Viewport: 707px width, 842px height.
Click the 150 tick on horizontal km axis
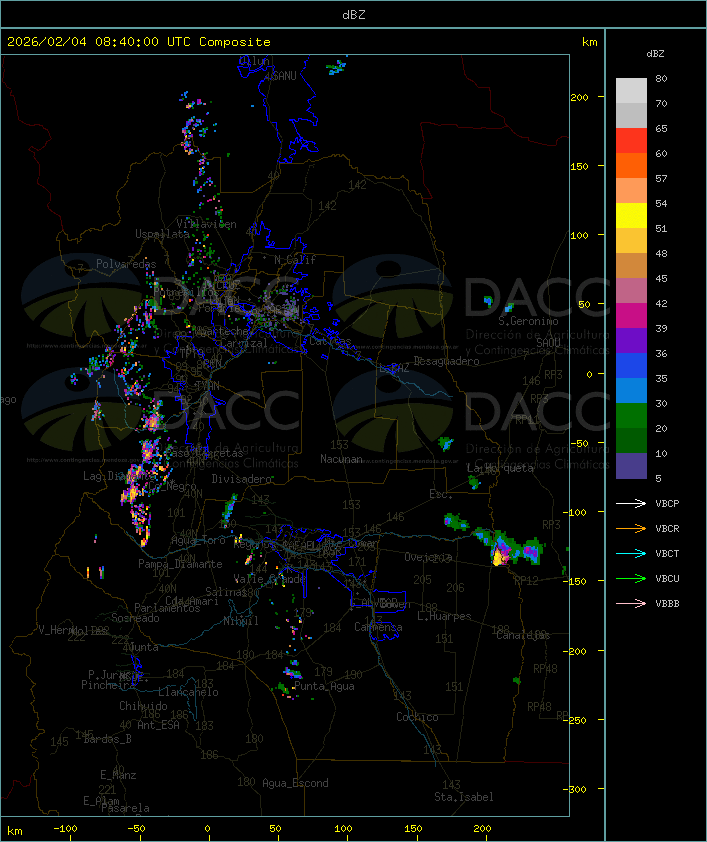[x=413, y=829]
